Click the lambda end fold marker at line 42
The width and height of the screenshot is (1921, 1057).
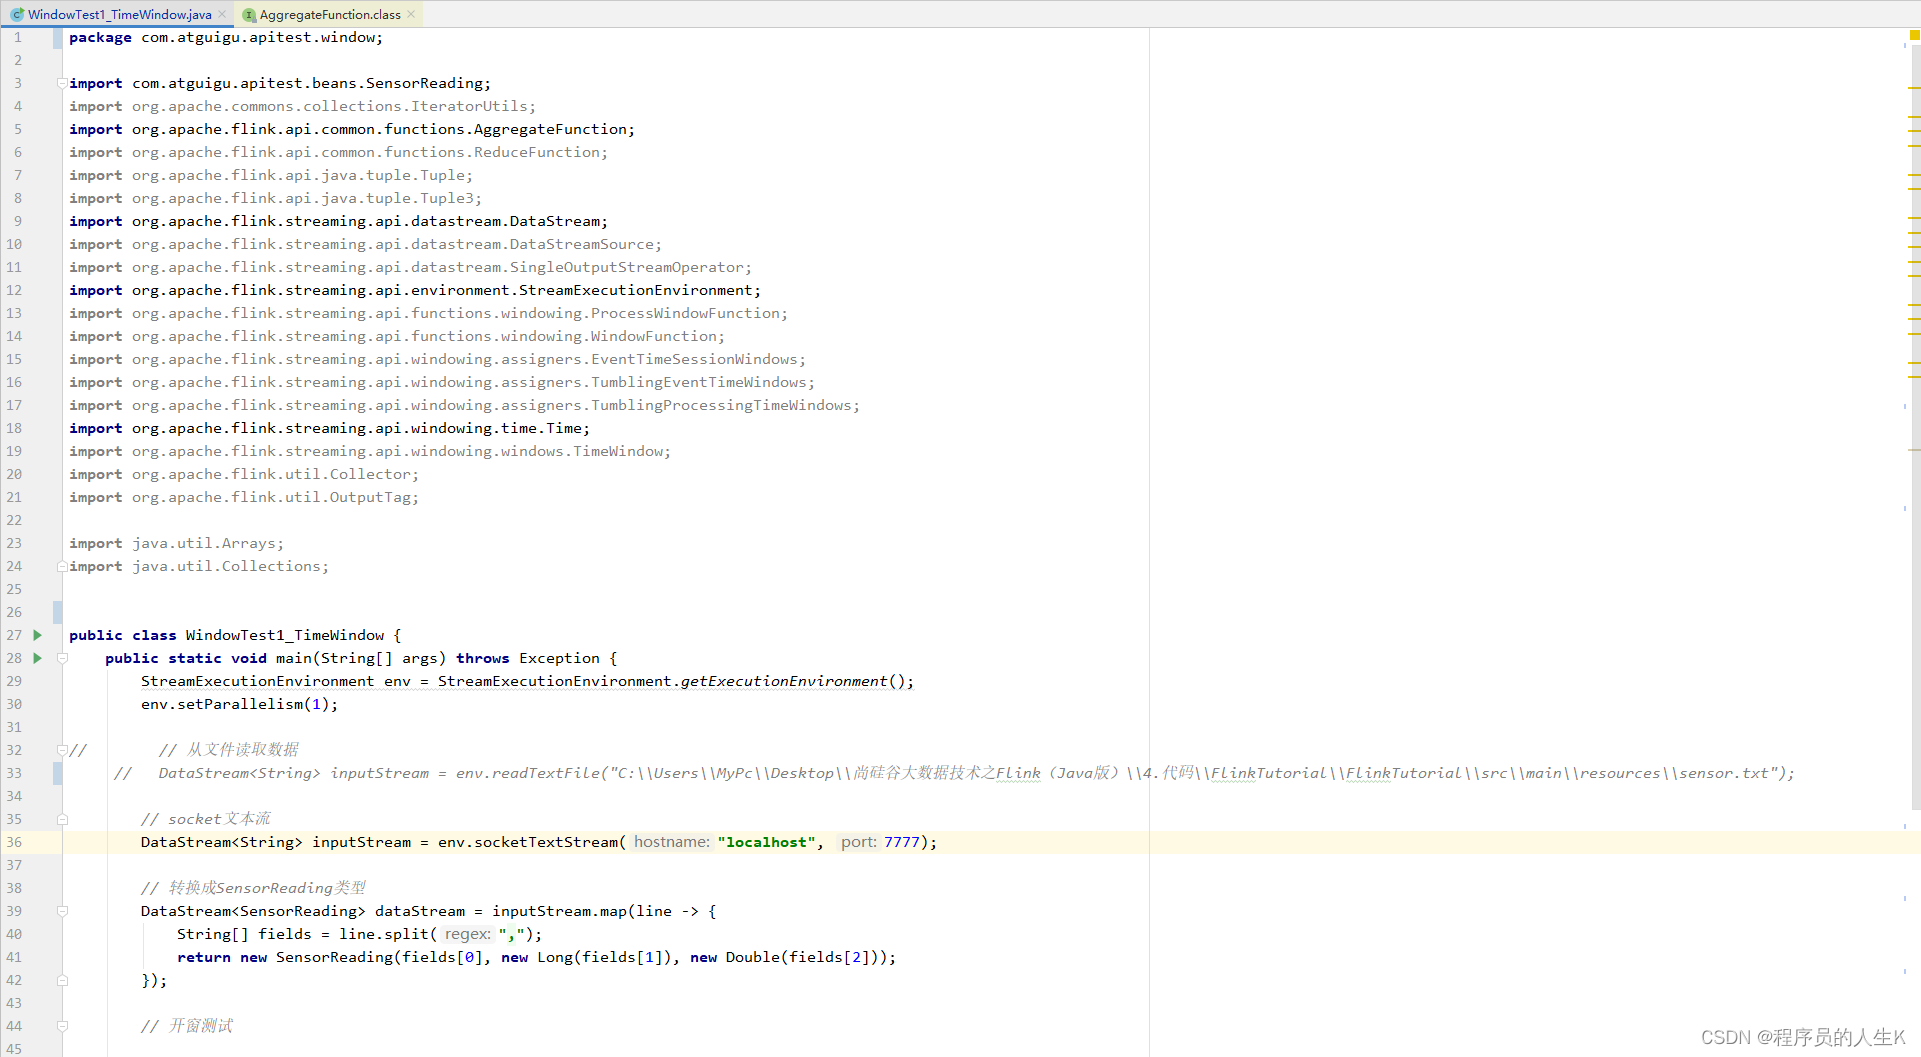[x=62, y=980]
